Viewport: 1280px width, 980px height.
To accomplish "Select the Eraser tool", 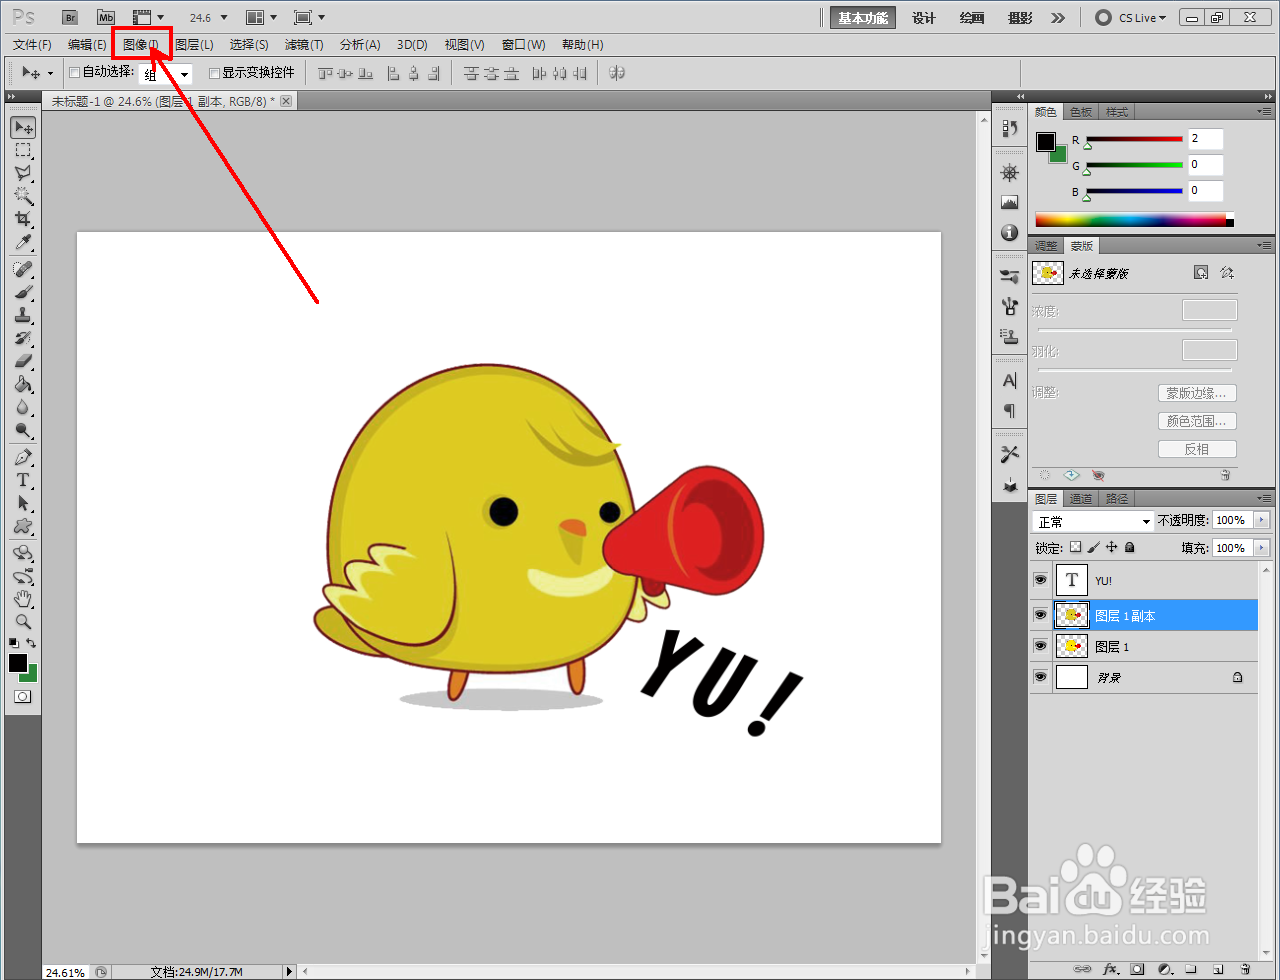I will [x=23, y=361].
